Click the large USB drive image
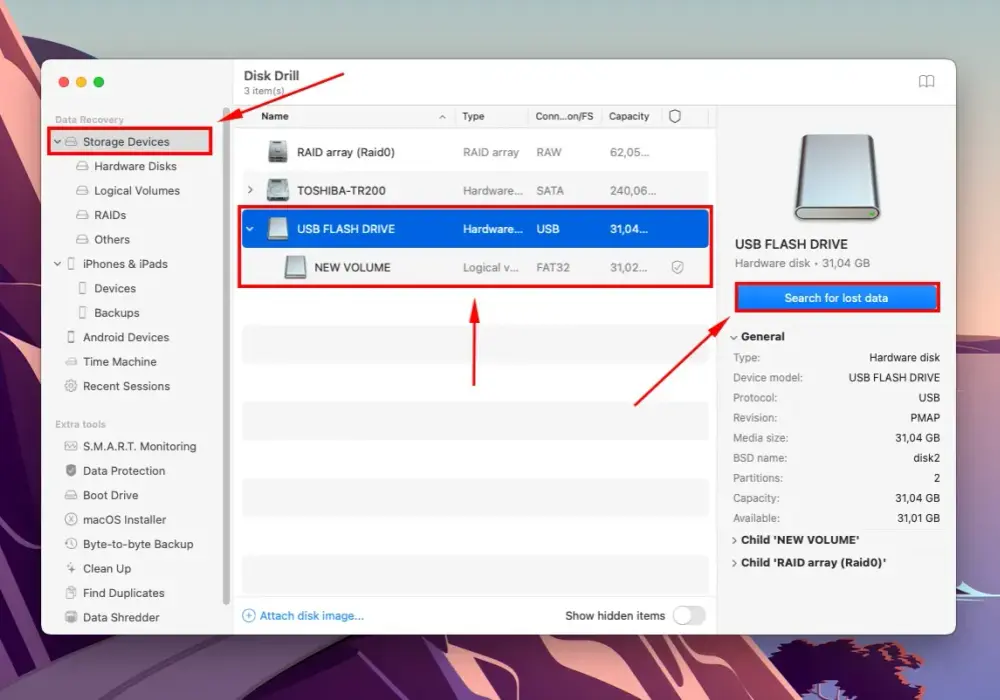1000x700 pixels. pyautogui.click(x=837, y=177)
